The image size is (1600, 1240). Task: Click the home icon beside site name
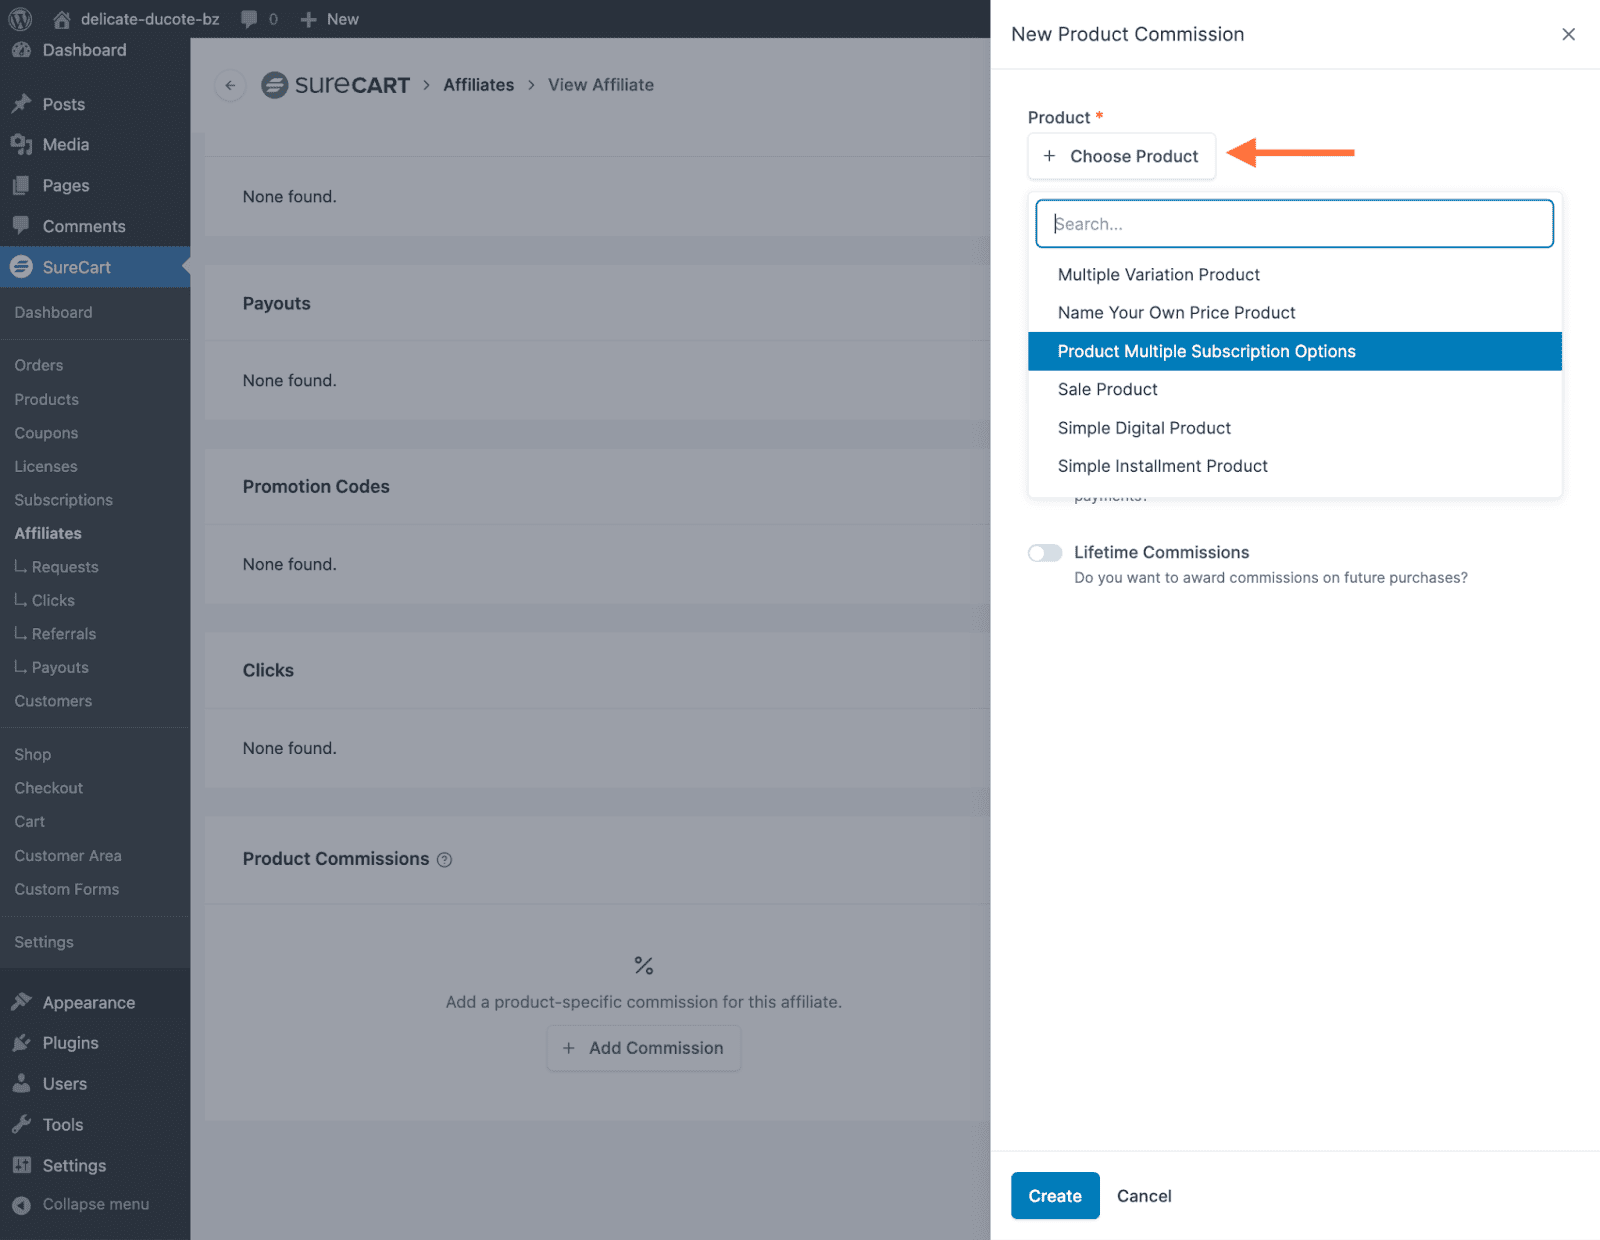pyautogui.click(x=62, y=19)
